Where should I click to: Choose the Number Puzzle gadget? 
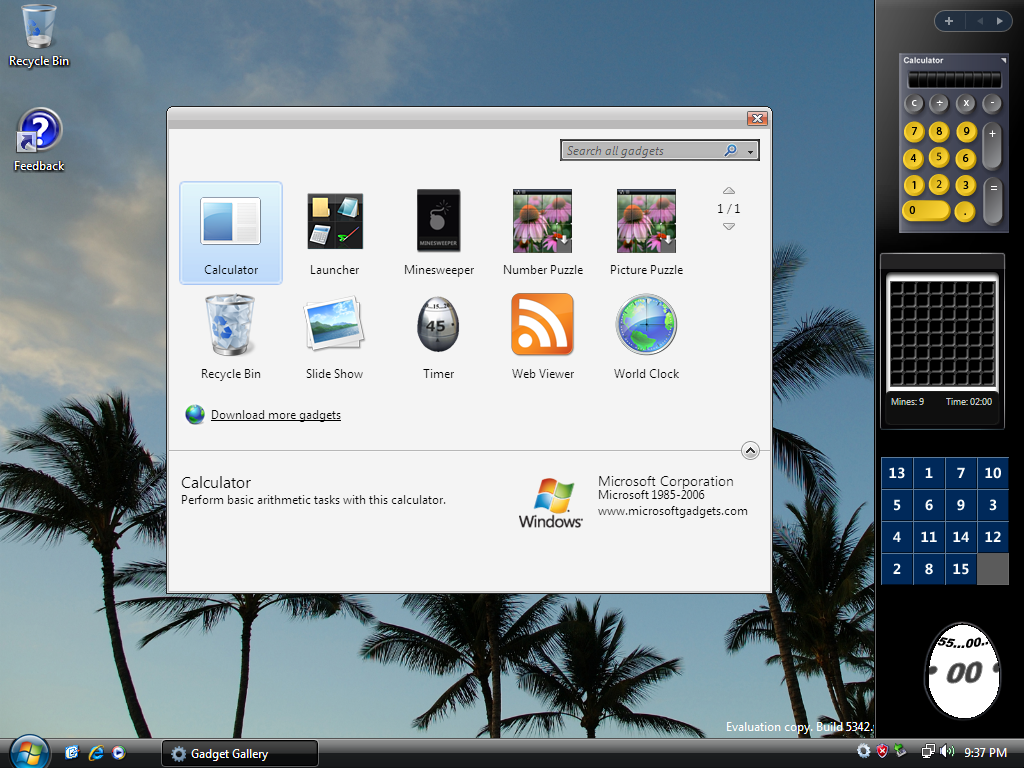542,222
